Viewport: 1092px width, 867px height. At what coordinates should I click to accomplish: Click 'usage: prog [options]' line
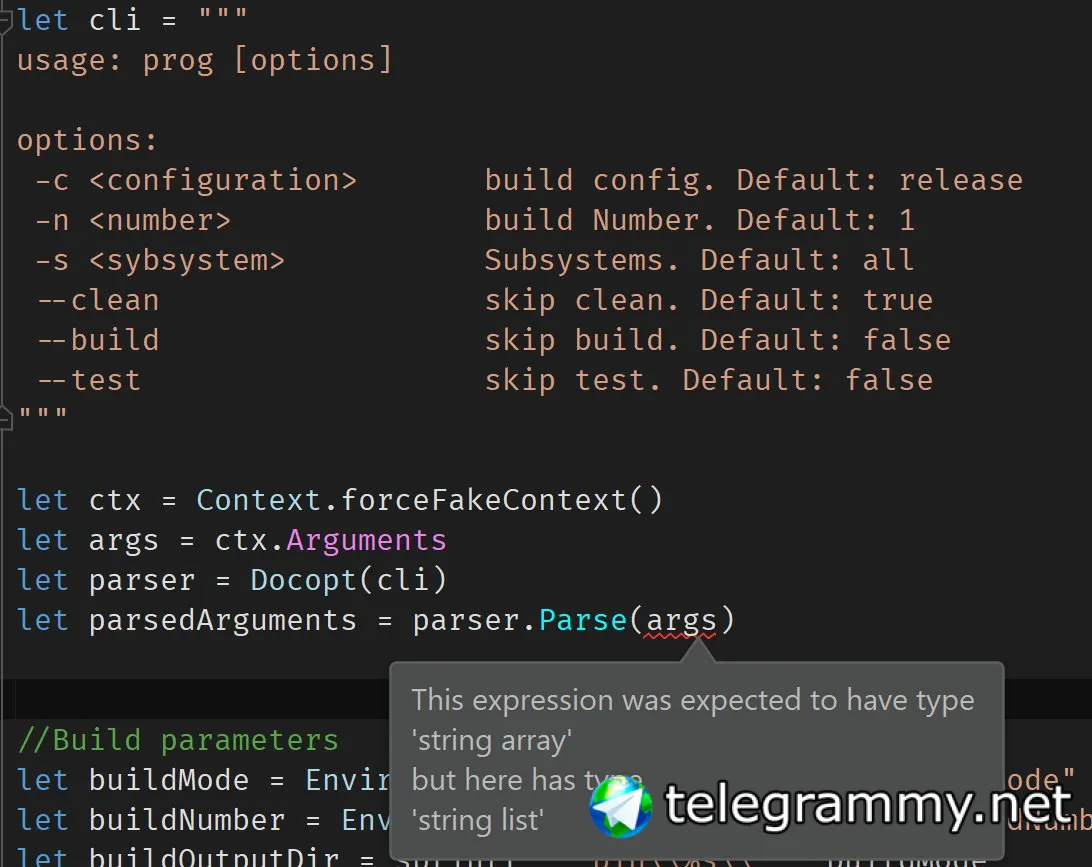204,61
